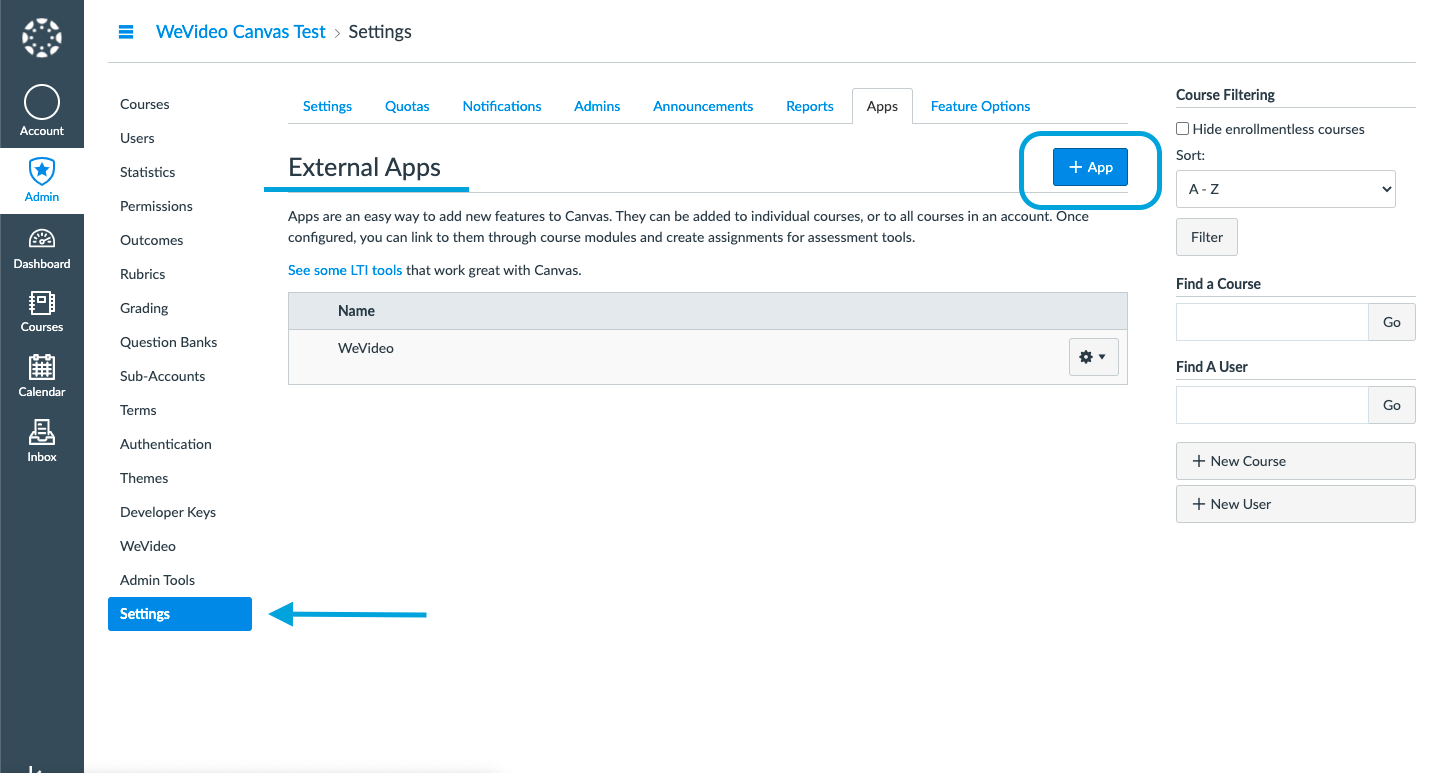Click the New User button
The width and height of the screenshot is (1440, 773).
1296,504
